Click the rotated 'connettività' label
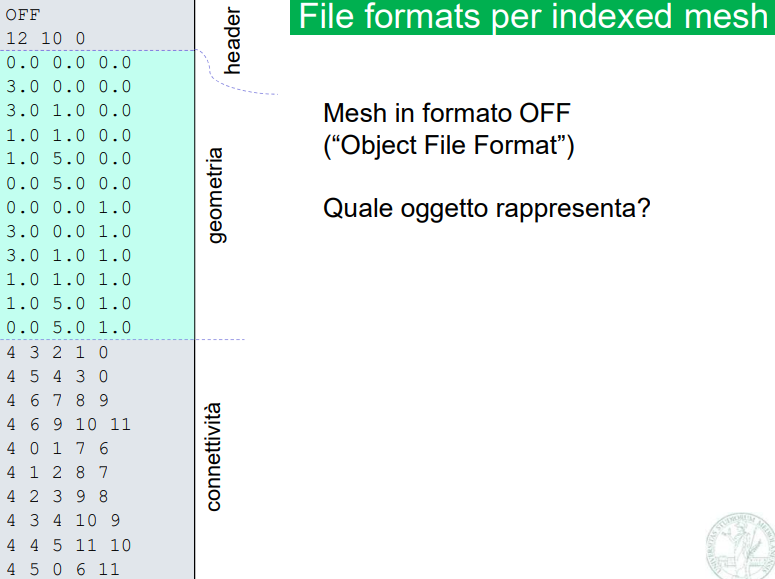 click(213, 456)
